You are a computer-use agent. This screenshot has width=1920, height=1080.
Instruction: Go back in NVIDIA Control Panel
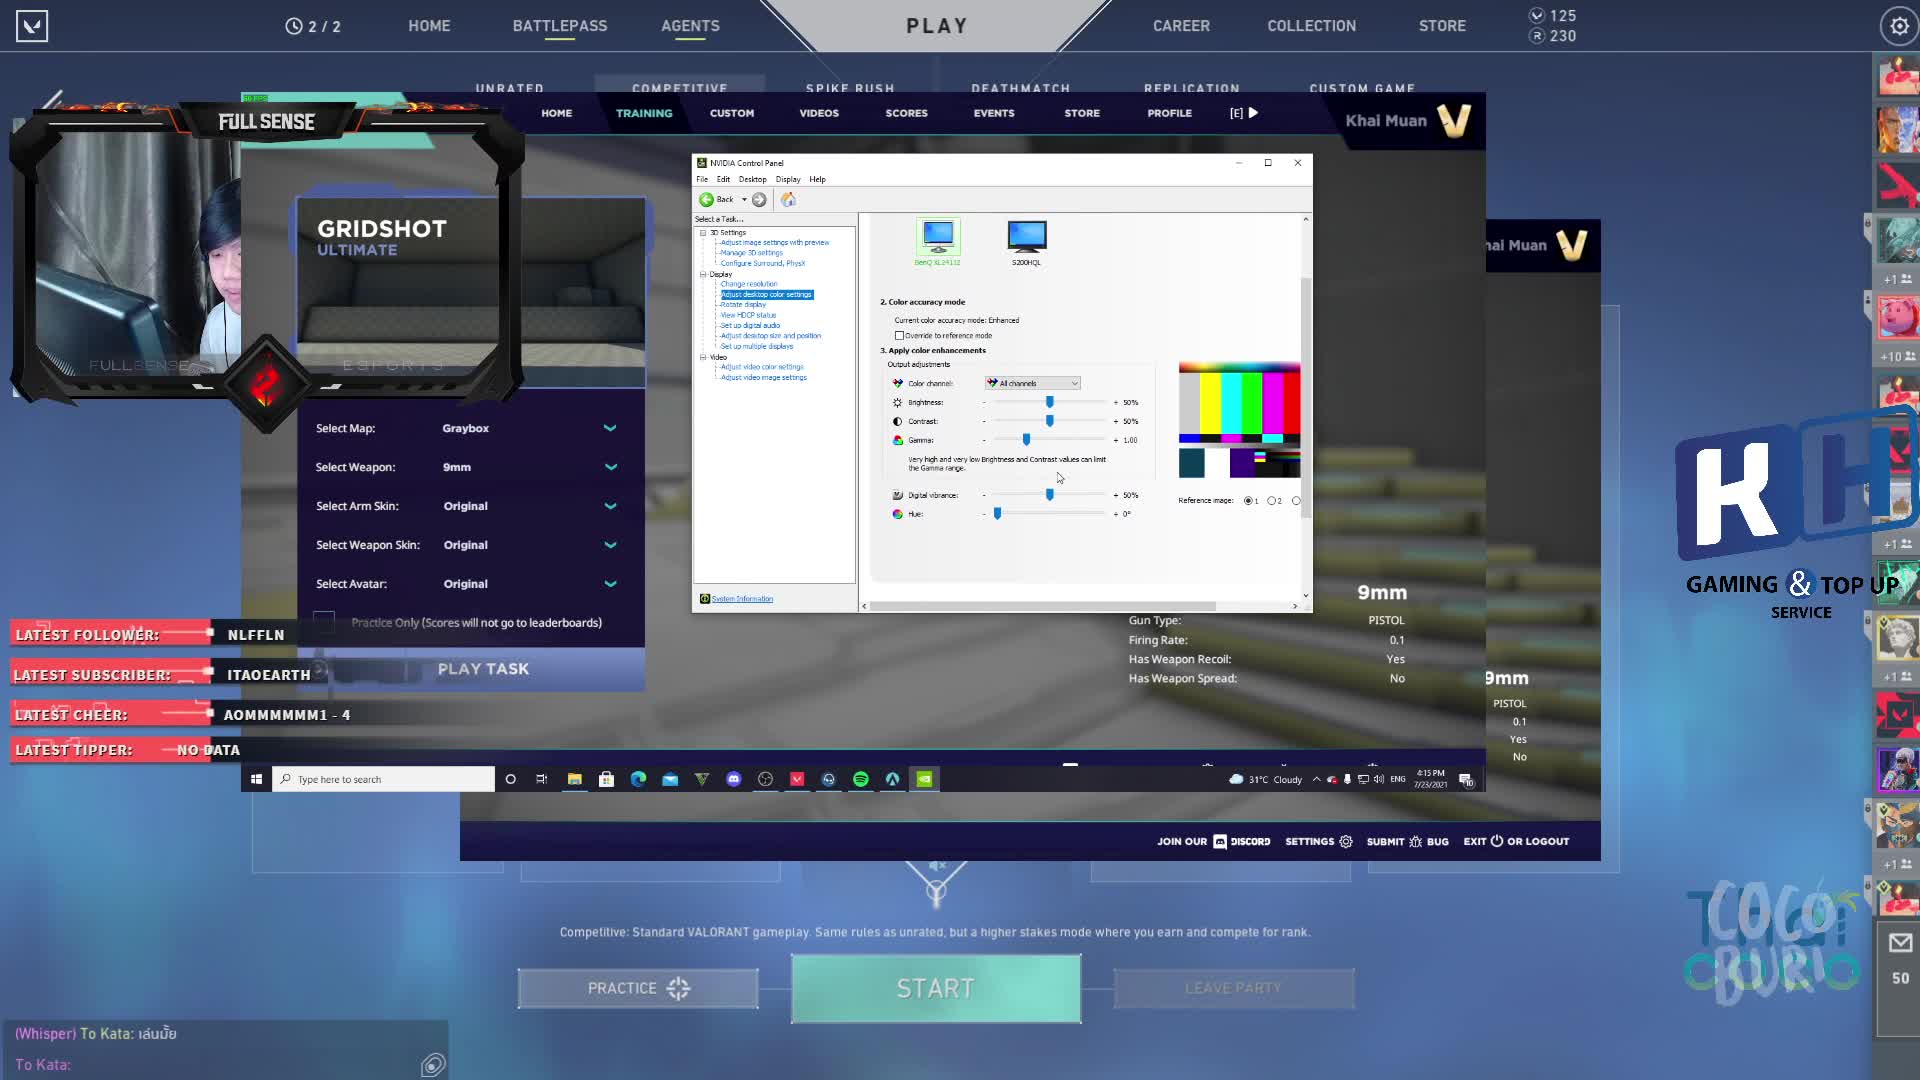[x=716, y=199]
